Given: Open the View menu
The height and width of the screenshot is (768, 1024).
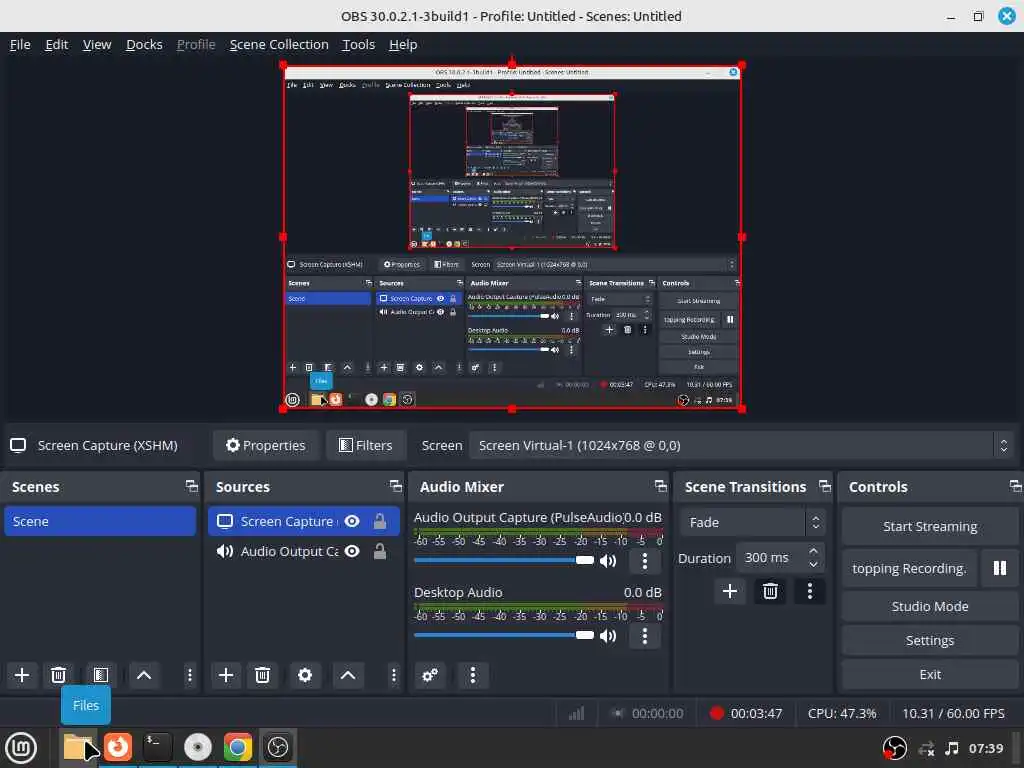Looking at the screenshot, I should [97, 44].
